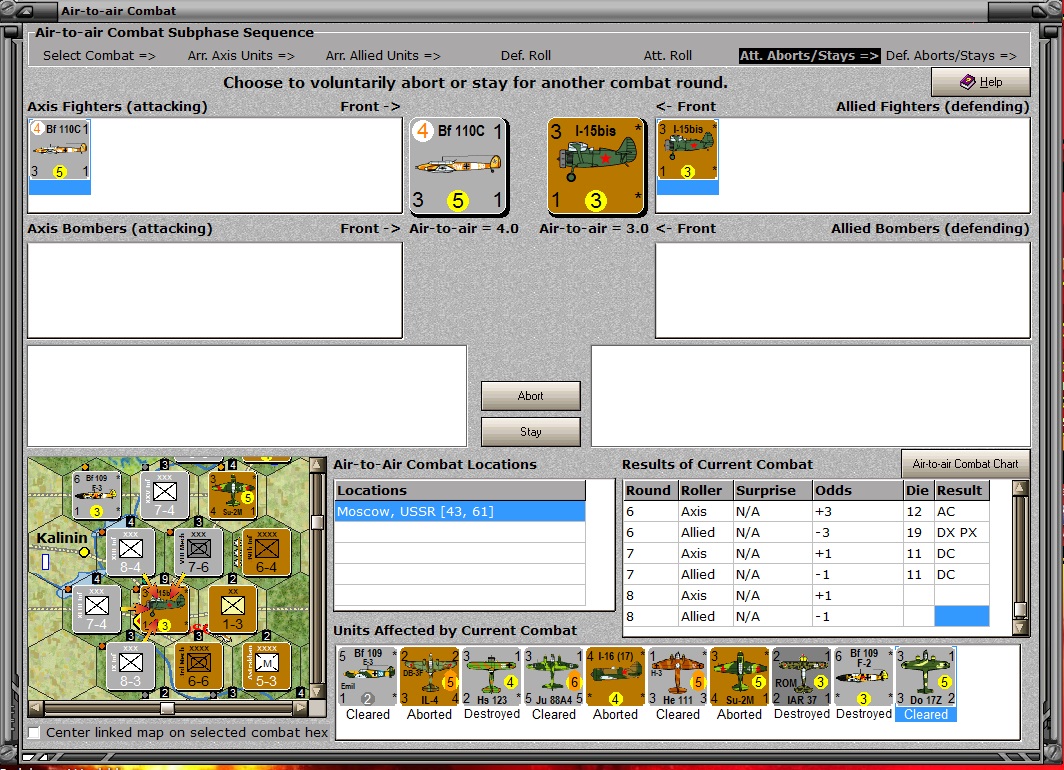Click the Kalinin city label on the map
The width and height of the screenshot is (1064, 770).
[x=62, y=538]
